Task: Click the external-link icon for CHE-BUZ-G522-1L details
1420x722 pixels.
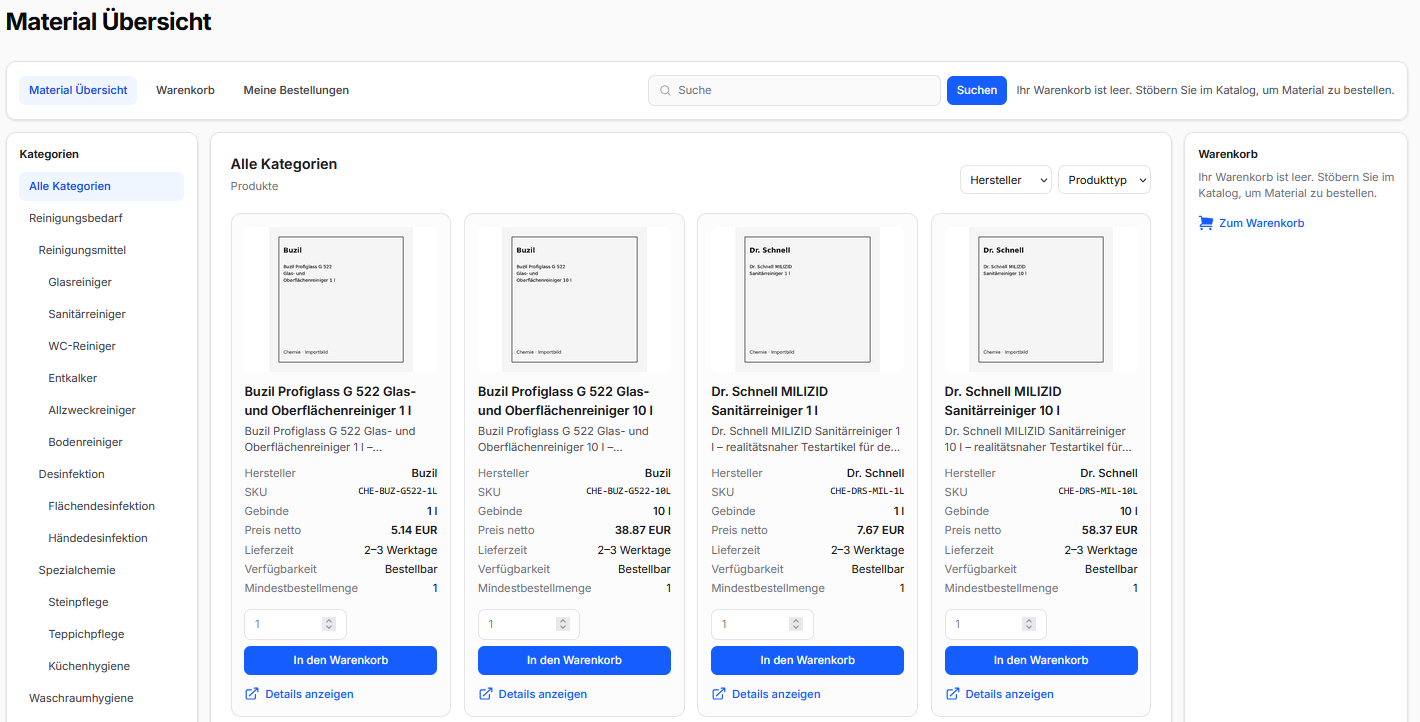Action: pos(251,694)
